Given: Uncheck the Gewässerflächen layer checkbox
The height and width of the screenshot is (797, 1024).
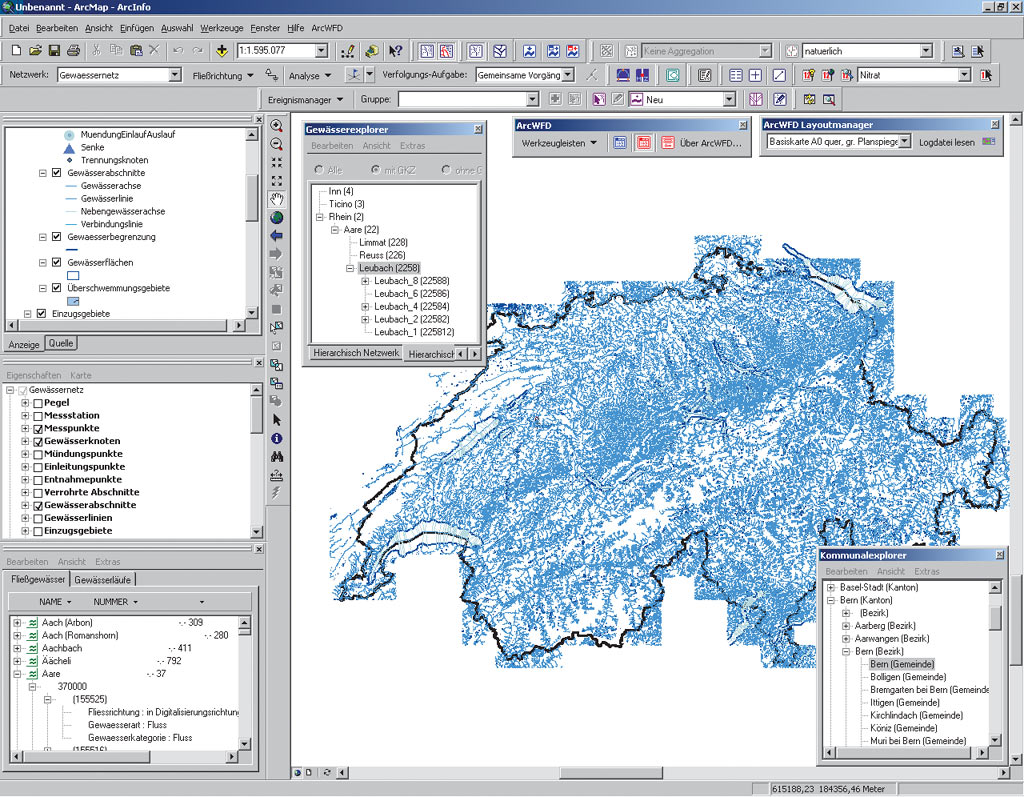Looking at the screenshot, I should click(56, 263).
